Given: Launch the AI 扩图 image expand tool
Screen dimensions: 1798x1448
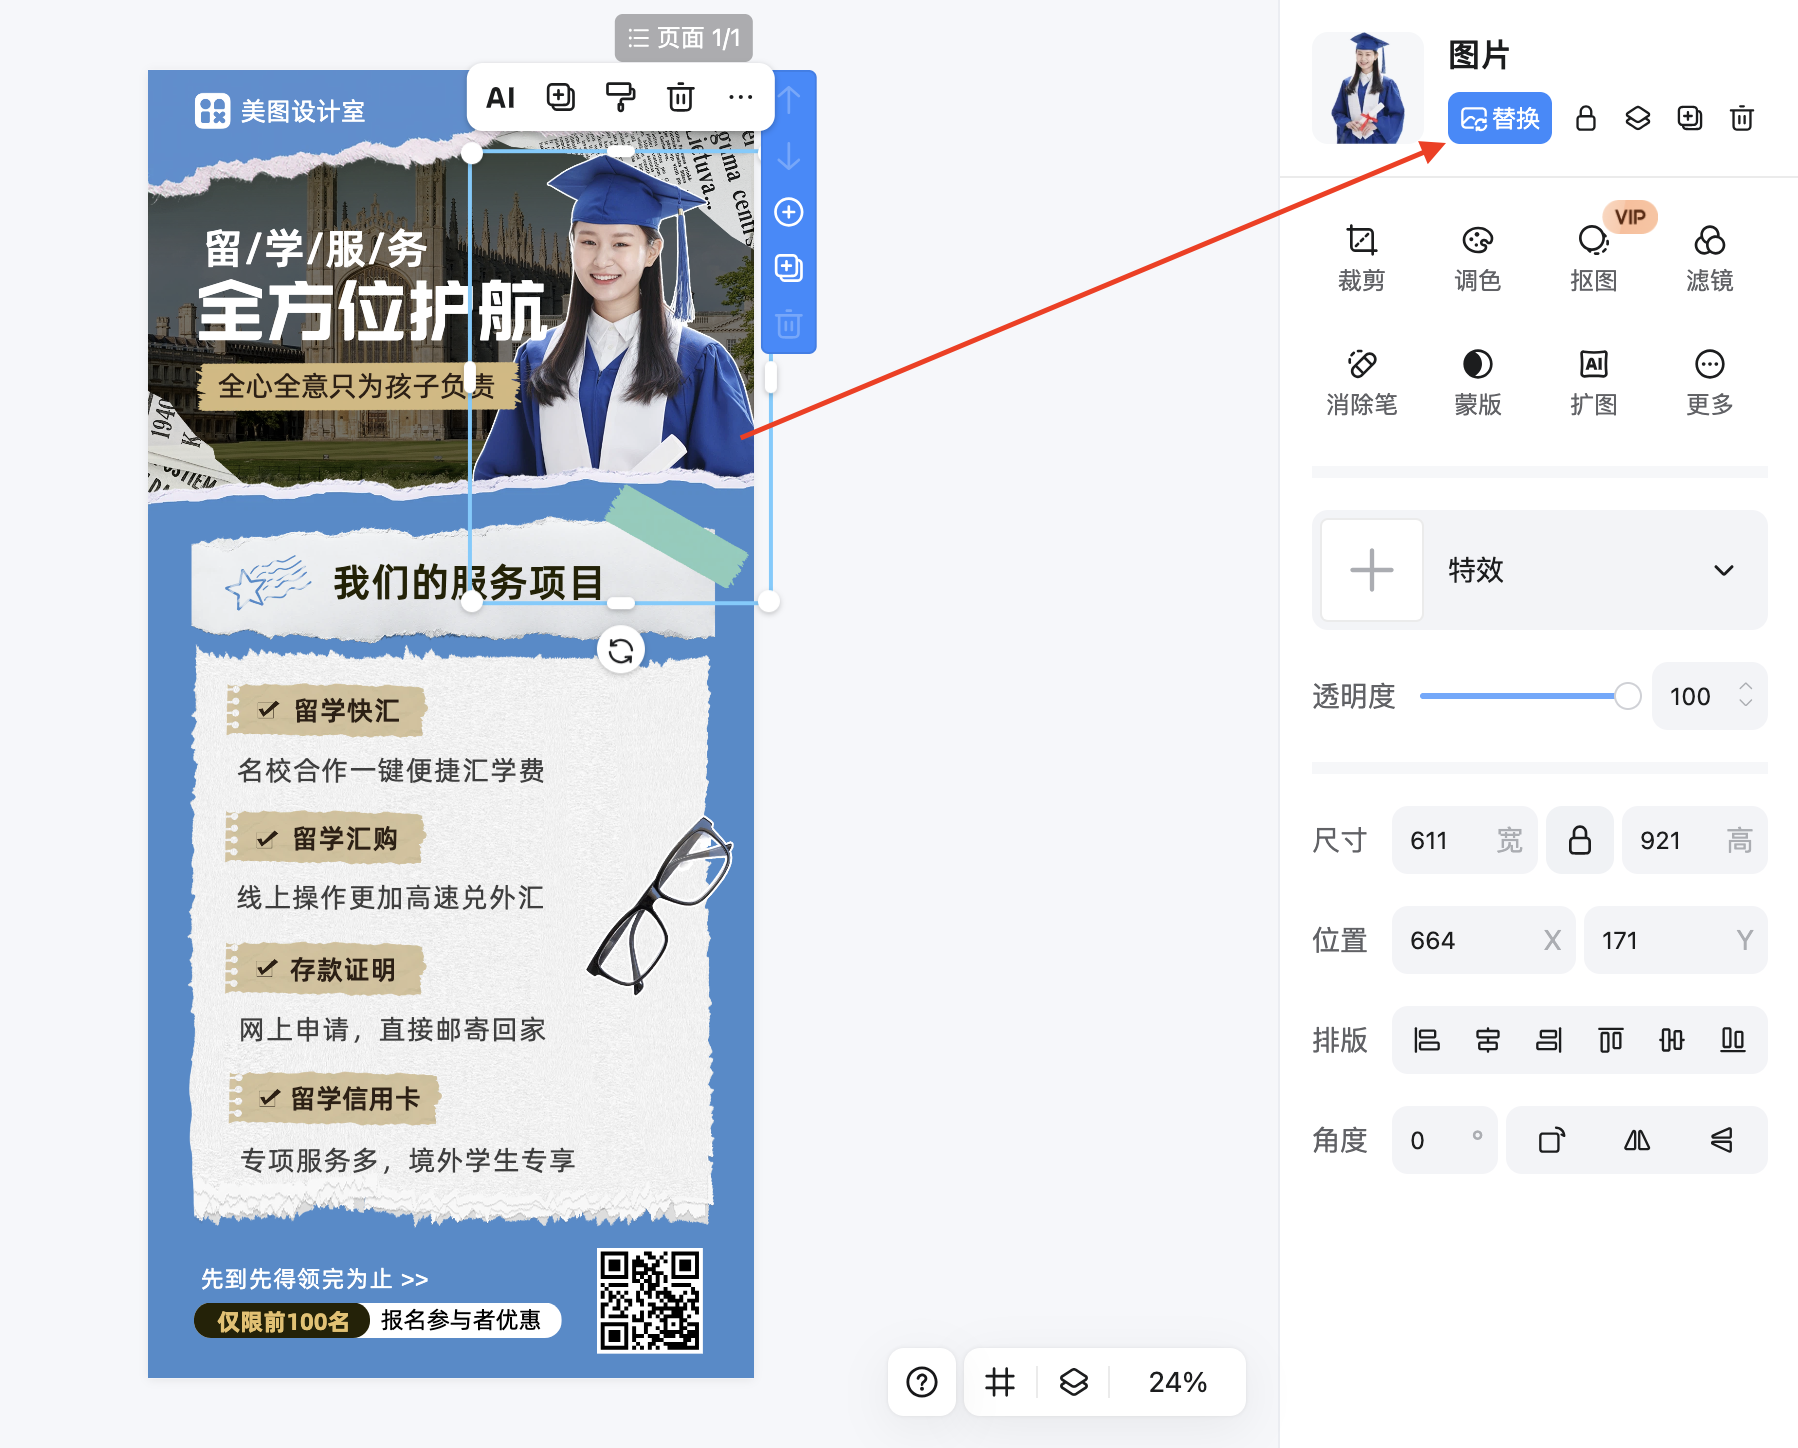Looking at the screenshot, I should click(1594, 380).
